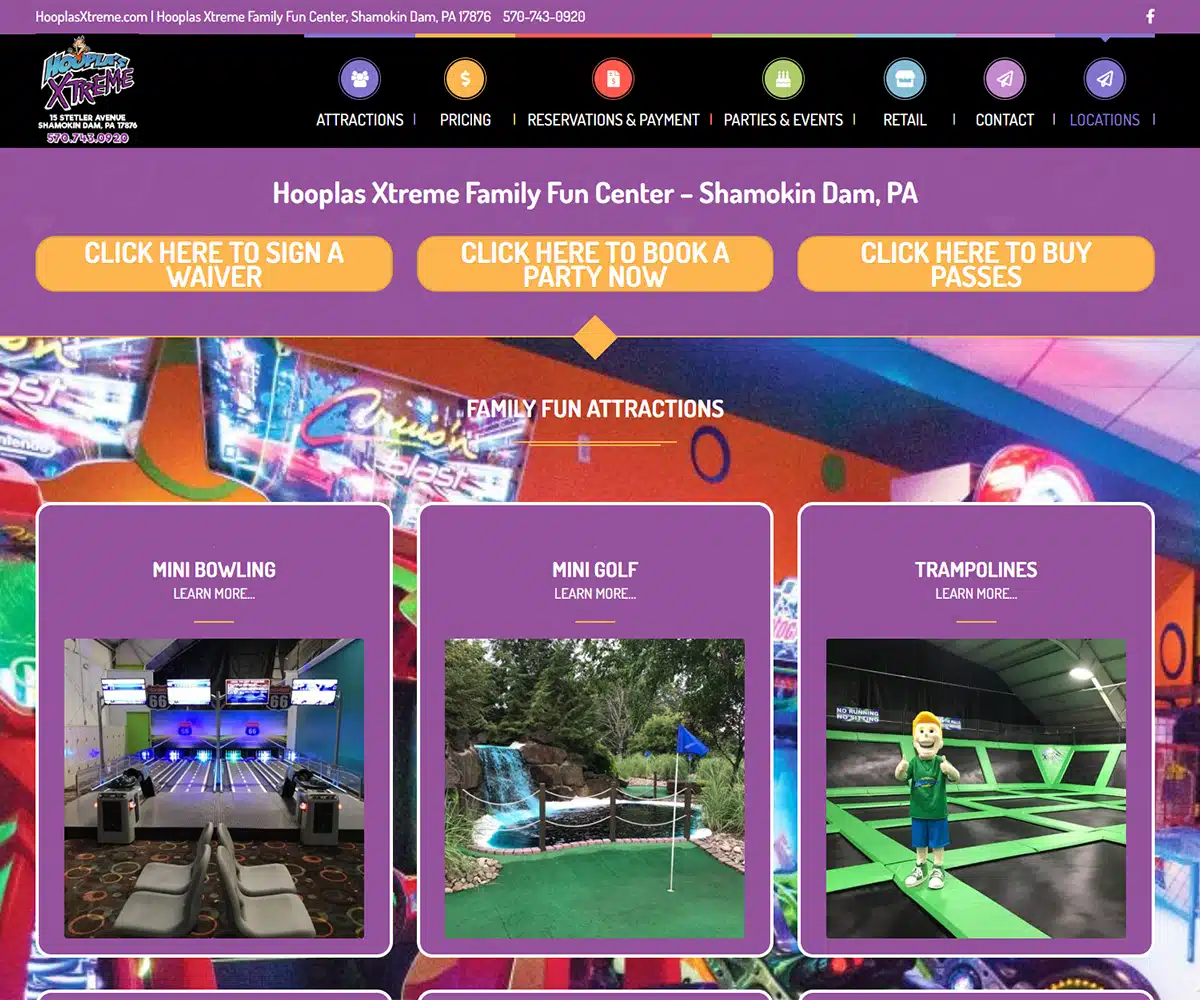The width and height of the screenshot is (1200, 1000).
Task: Click the Attractions people icon
Action: 360,79
